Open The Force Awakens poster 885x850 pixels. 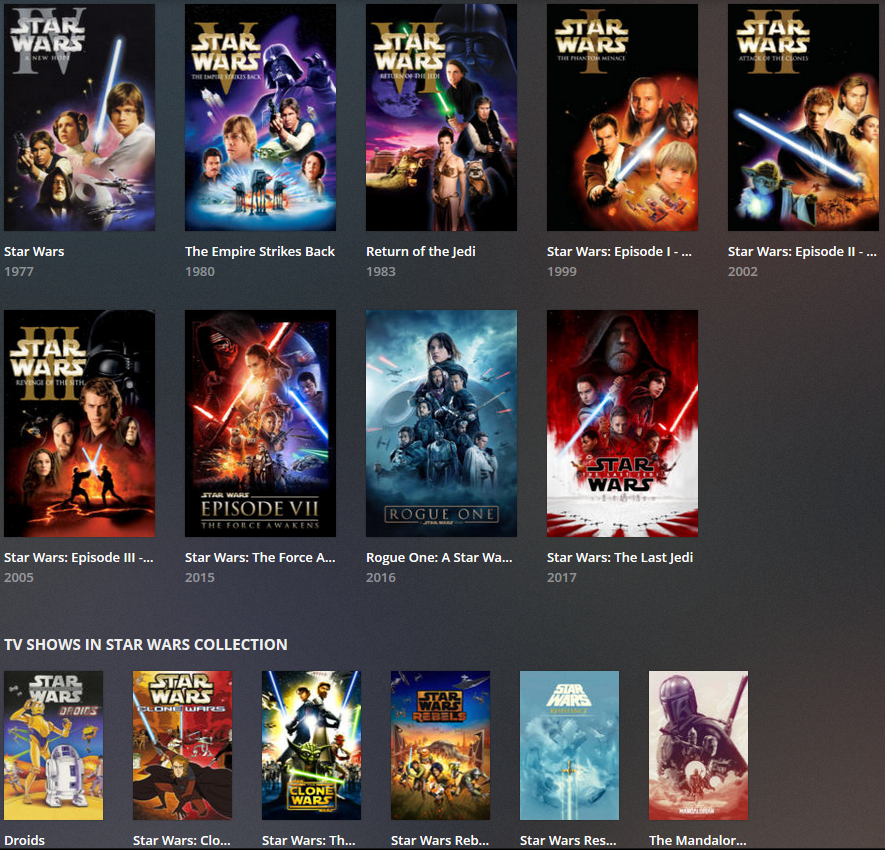260,423
